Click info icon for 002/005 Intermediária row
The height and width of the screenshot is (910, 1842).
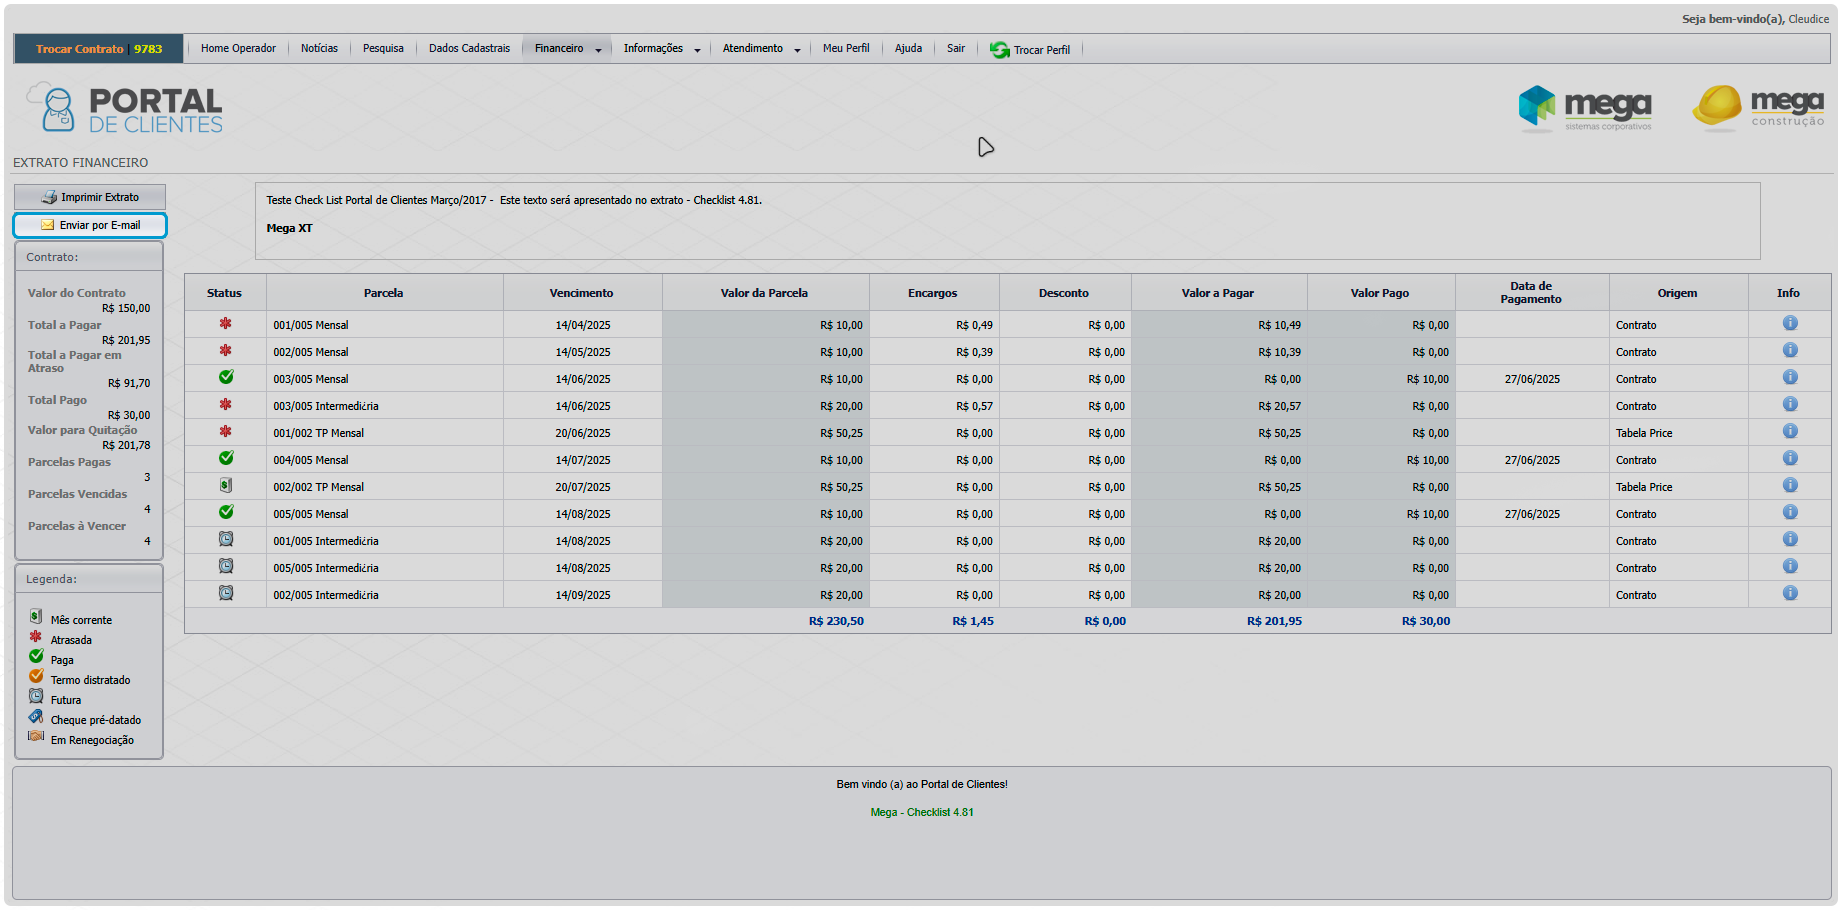[1789, 594]
